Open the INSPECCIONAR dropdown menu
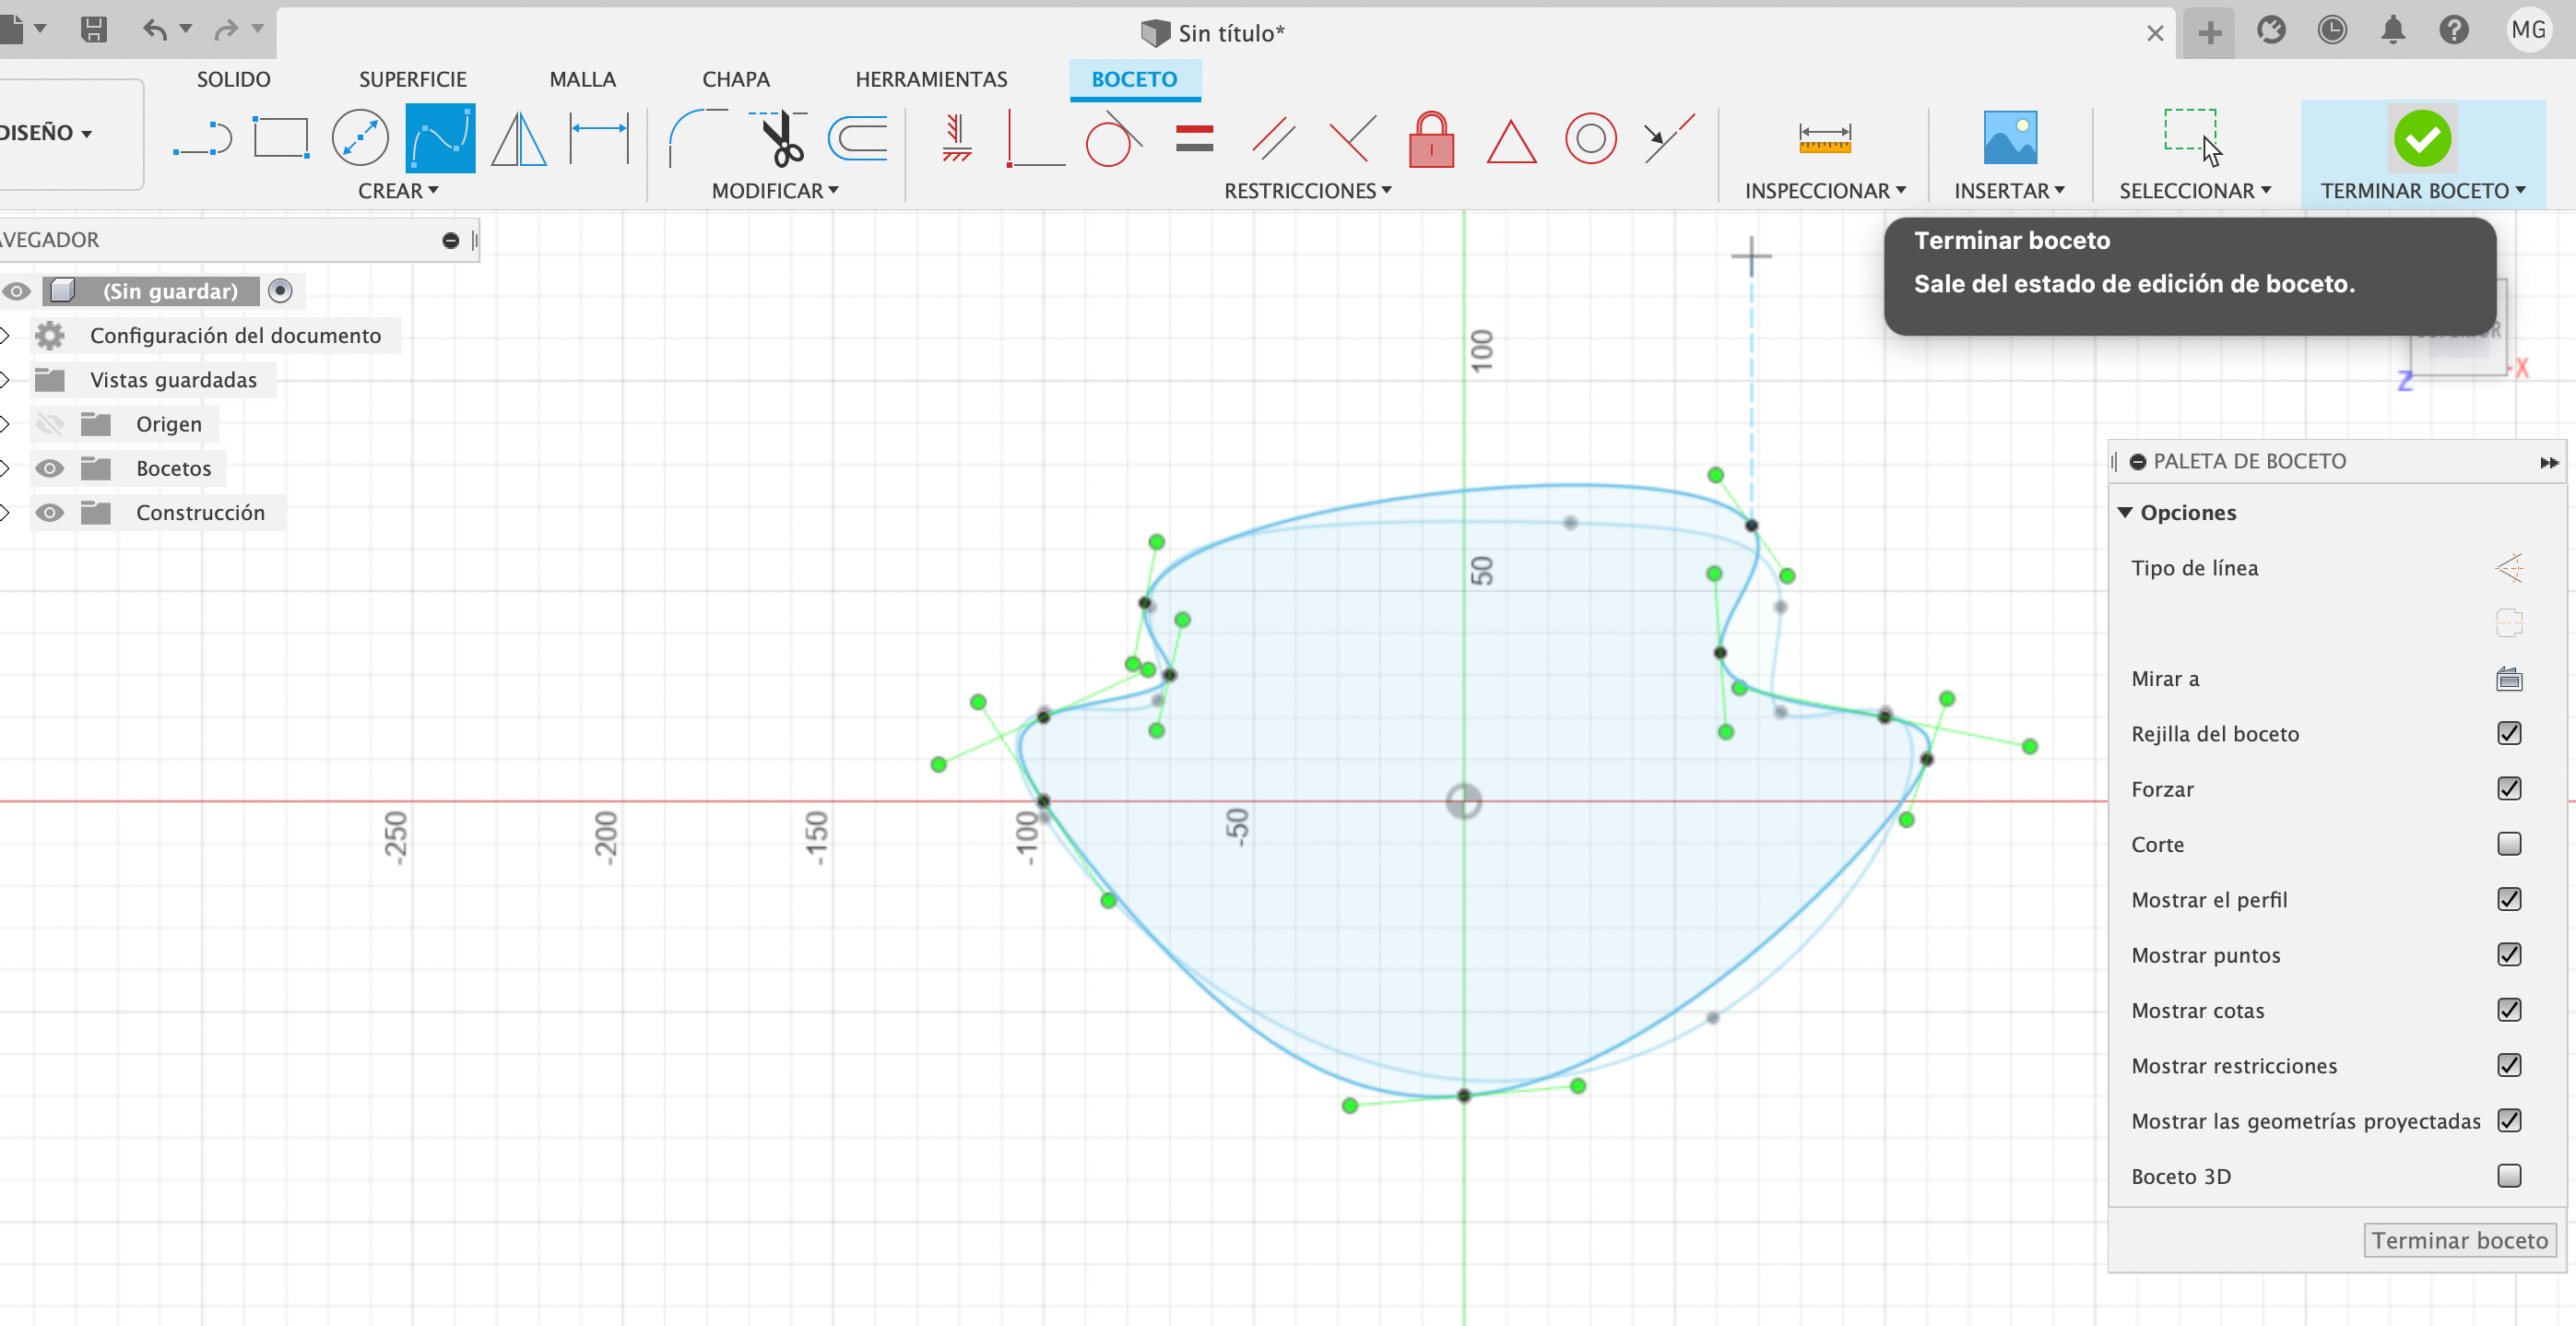 (1825, 190)
